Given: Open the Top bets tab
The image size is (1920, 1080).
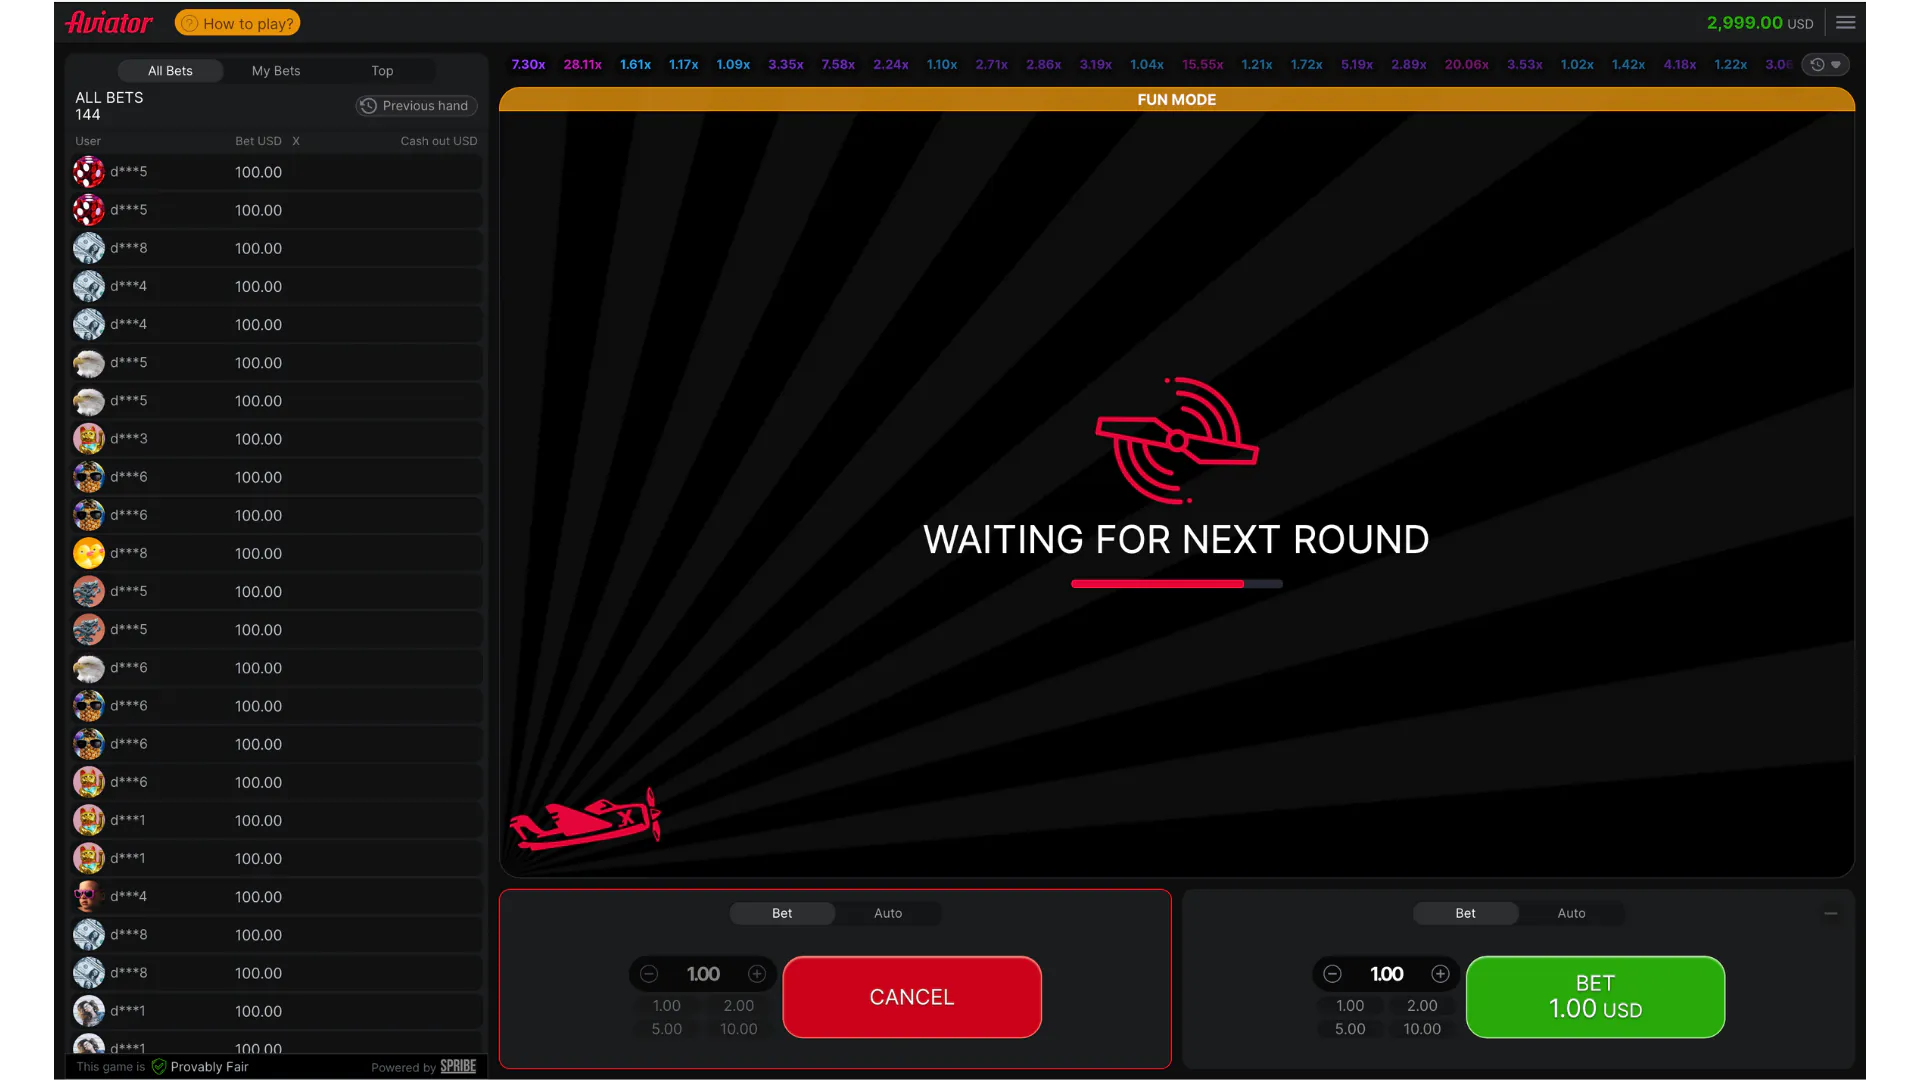Looking at the screenshot, I should point(381,70).
